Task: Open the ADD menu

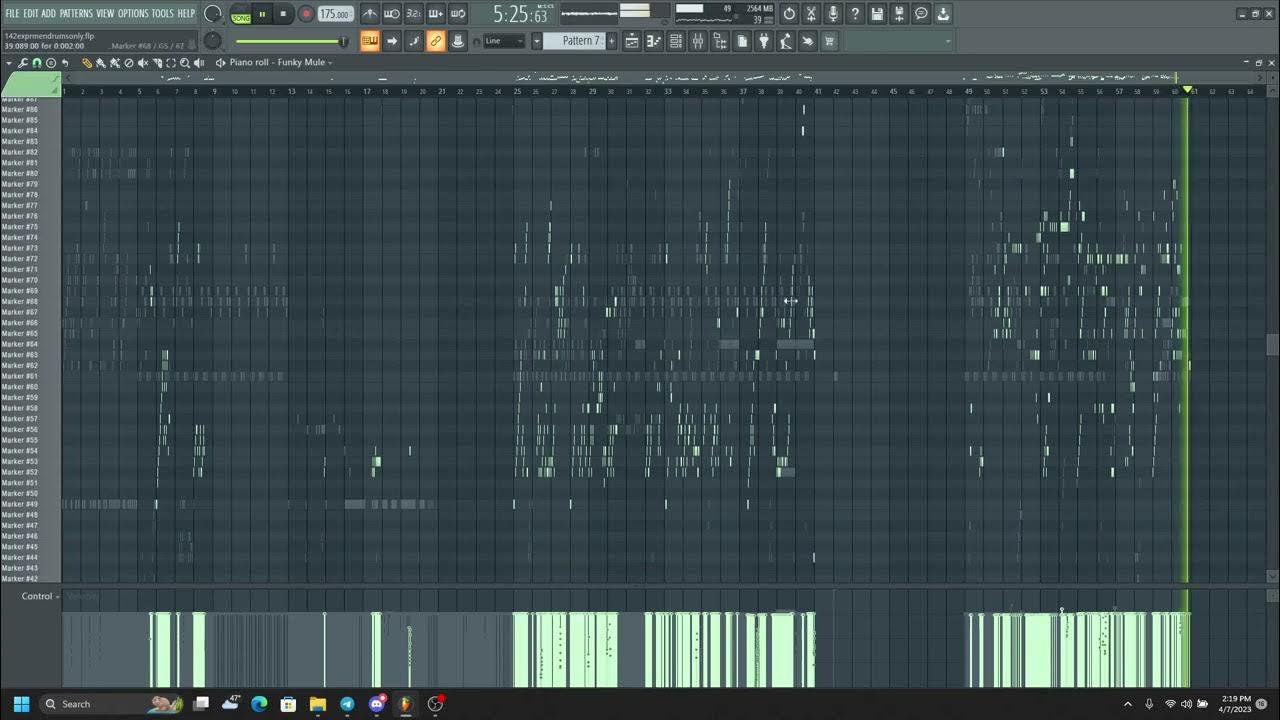Action: coord(49,13)
